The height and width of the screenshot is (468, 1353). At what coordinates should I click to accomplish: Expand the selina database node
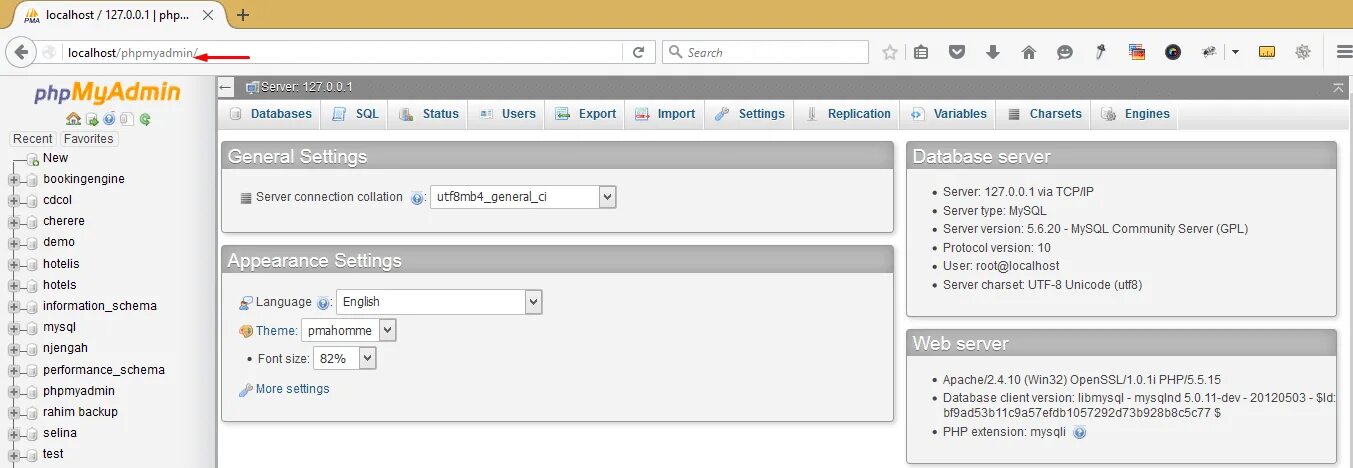click(14, 433)
